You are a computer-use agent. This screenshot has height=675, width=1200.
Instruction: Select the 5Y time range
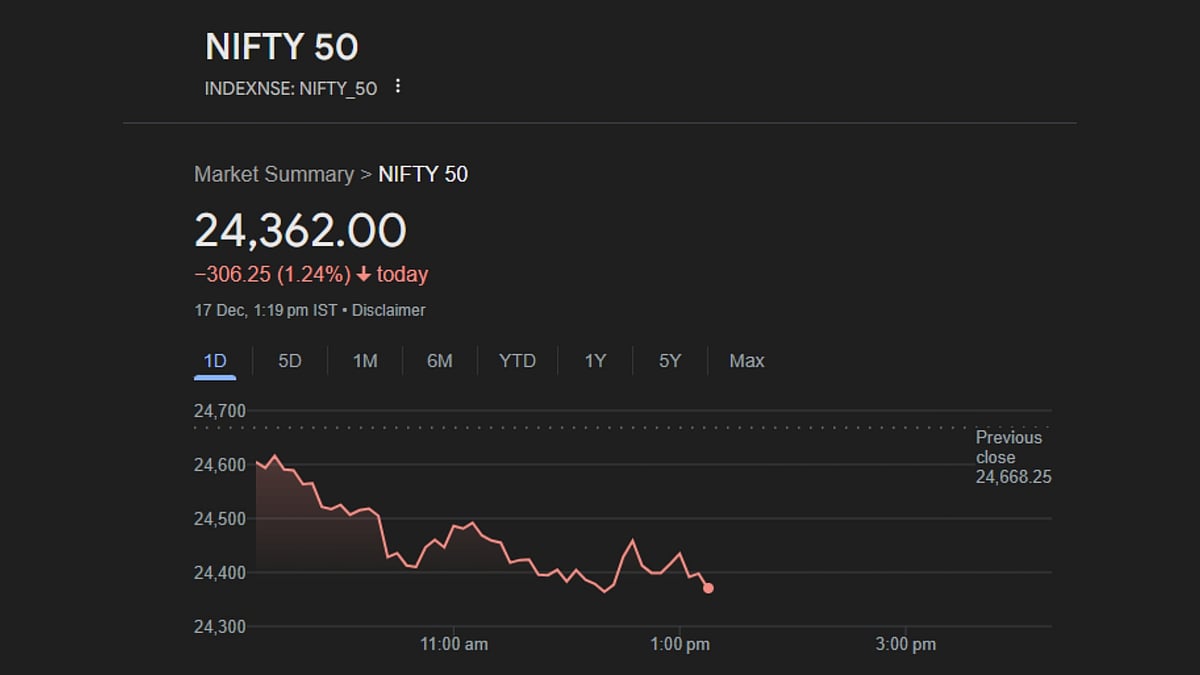670,361
